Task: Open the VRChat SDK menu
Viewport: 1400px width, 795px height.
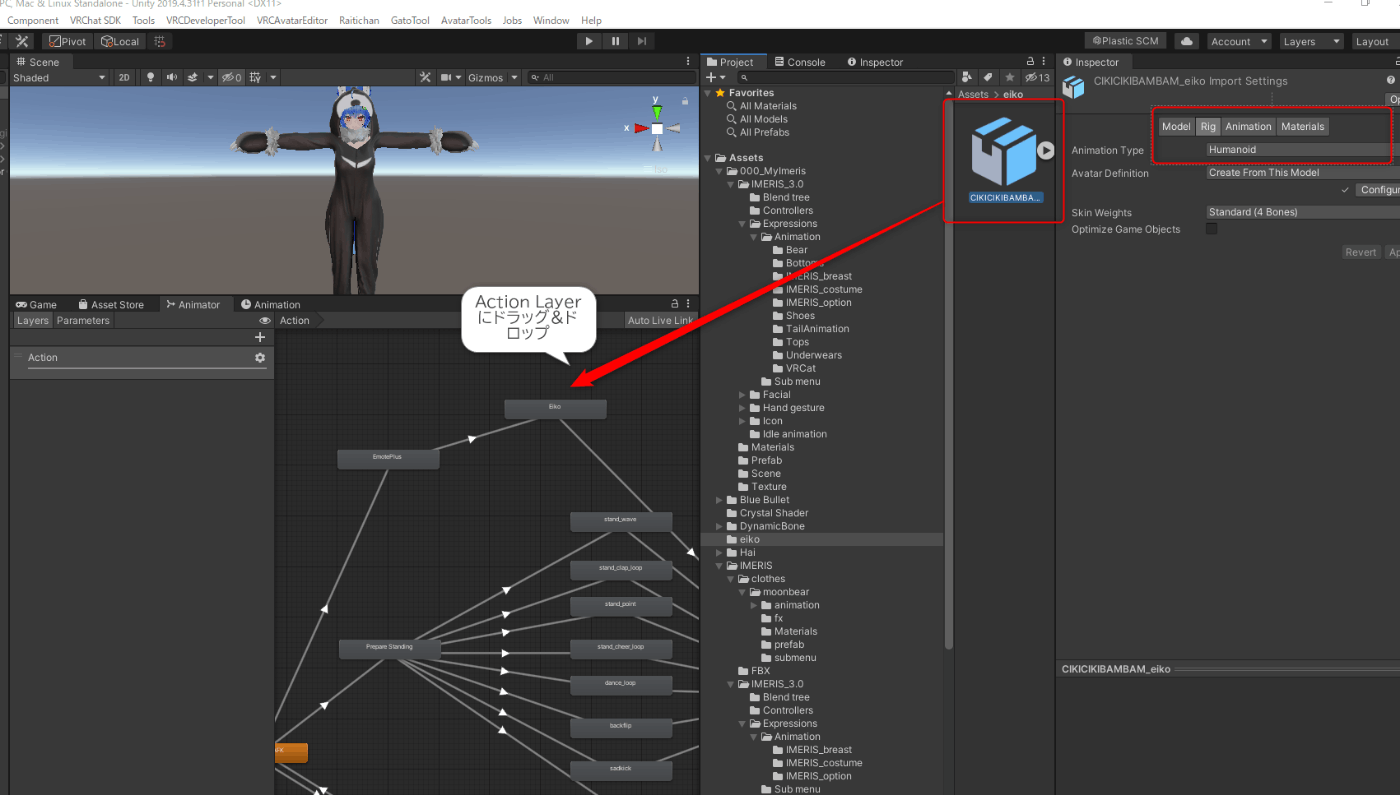Action: (95, 20)
